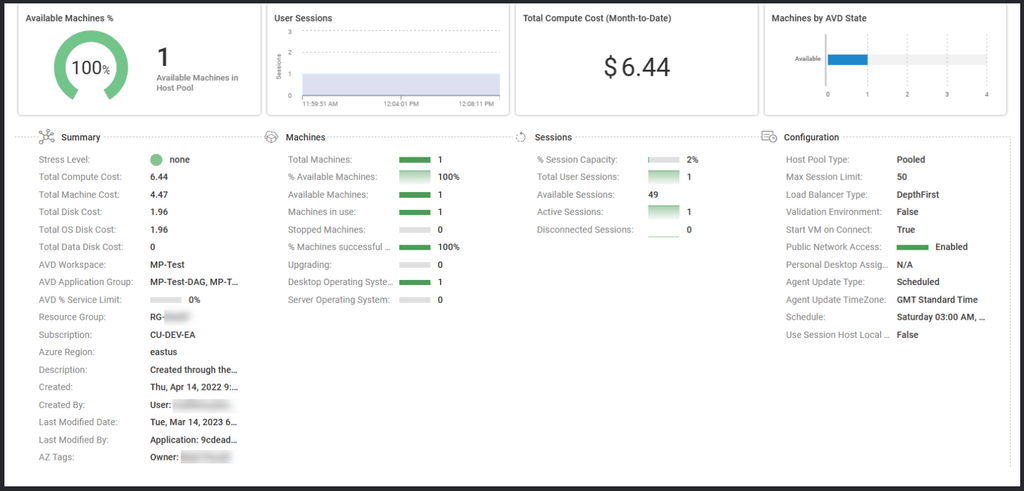
Task: Click the Available Machines 100% donut gauge
Action: 91,67
